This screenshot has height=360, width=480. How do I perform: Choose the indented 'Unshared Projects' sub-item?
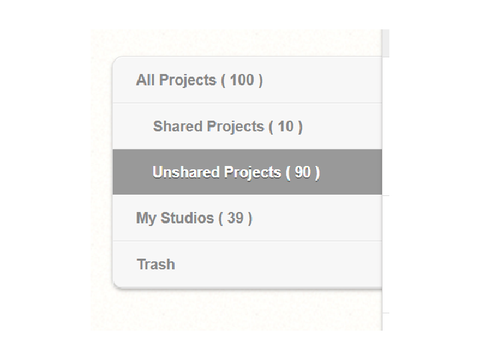coord(217,172)
